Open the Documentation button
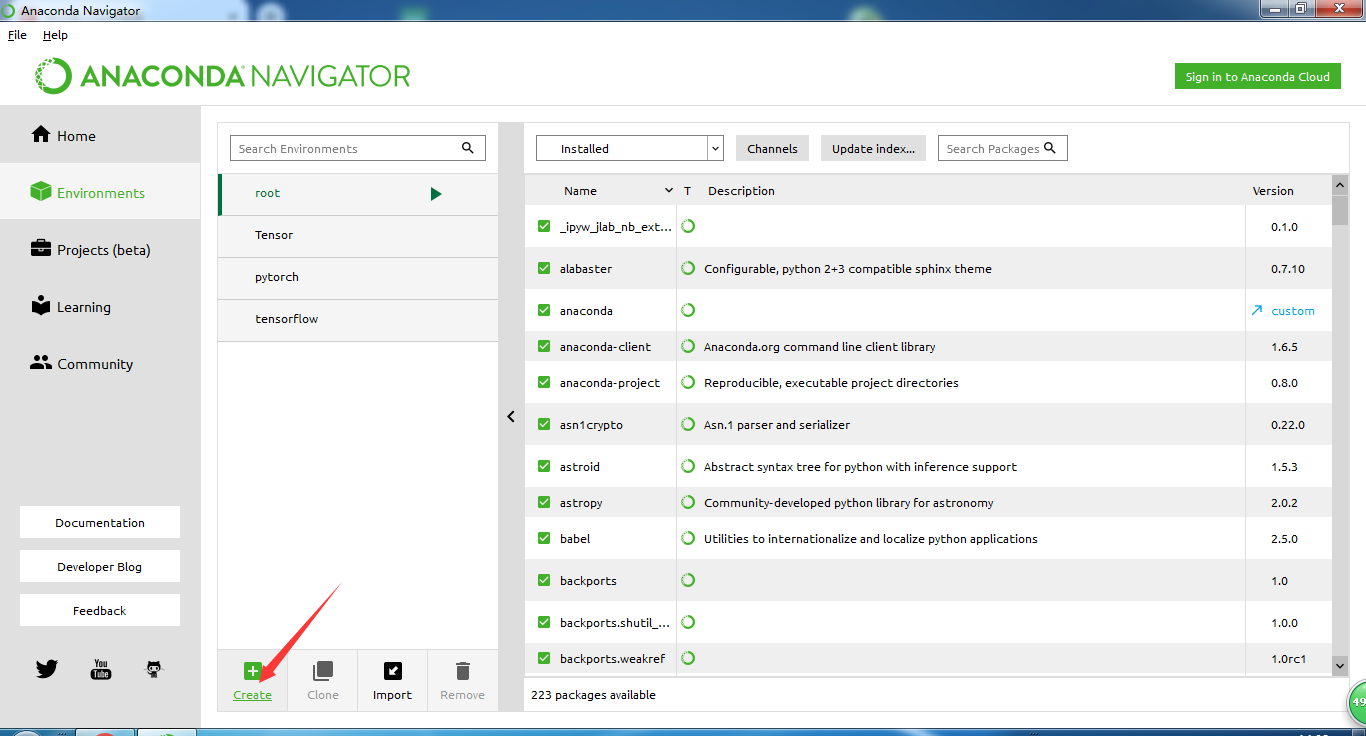 [100, 522]
